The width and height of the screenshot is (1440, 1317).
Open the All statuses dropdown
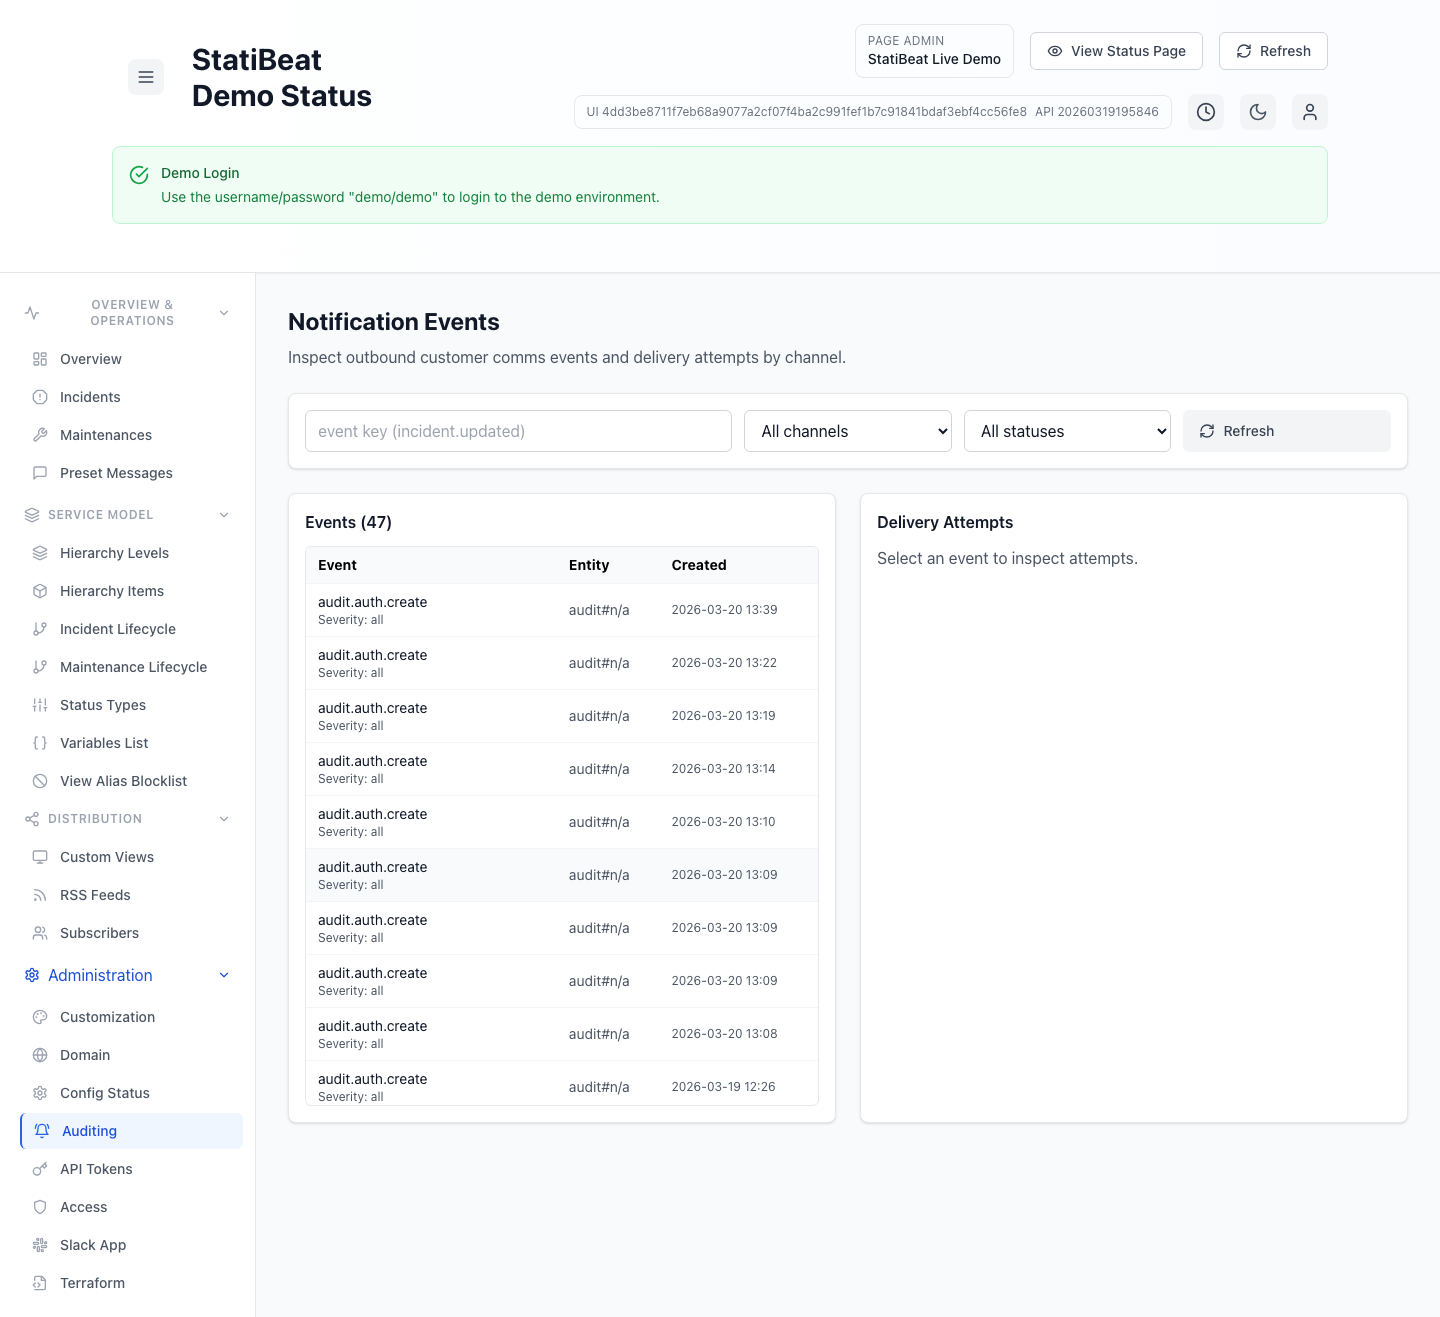click(1066, 431)
